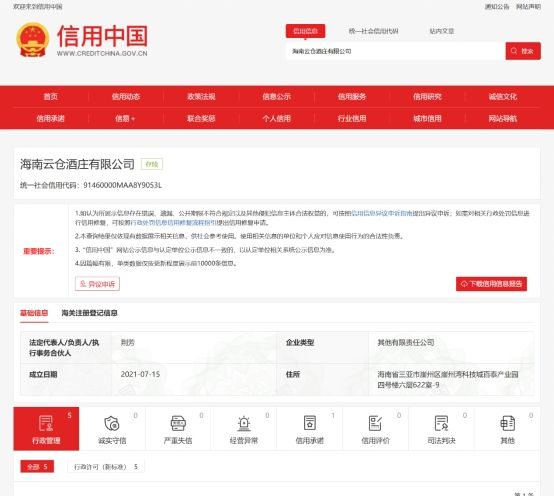The width and height of the screenshot is (554, 497).
Task: Open the 通知公告 link
Action: tap(497, 7)
